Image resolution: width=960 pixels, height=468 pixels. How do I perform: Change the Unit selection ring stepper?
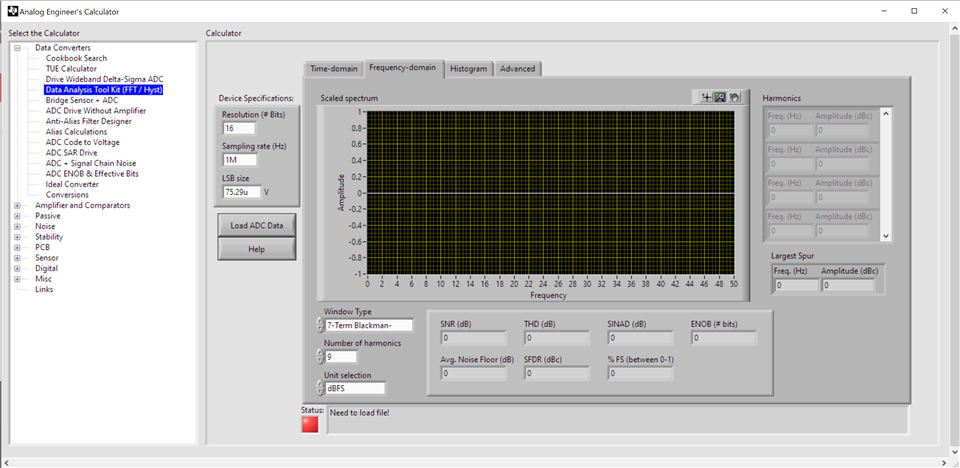pyautogui.click(x=319, y=388)
